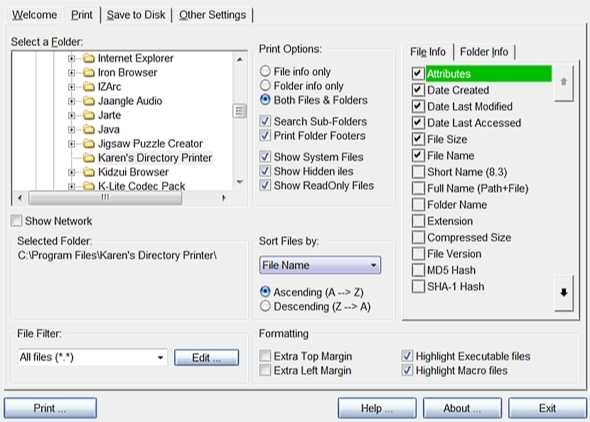Click the Help ... button

point(377,408)
